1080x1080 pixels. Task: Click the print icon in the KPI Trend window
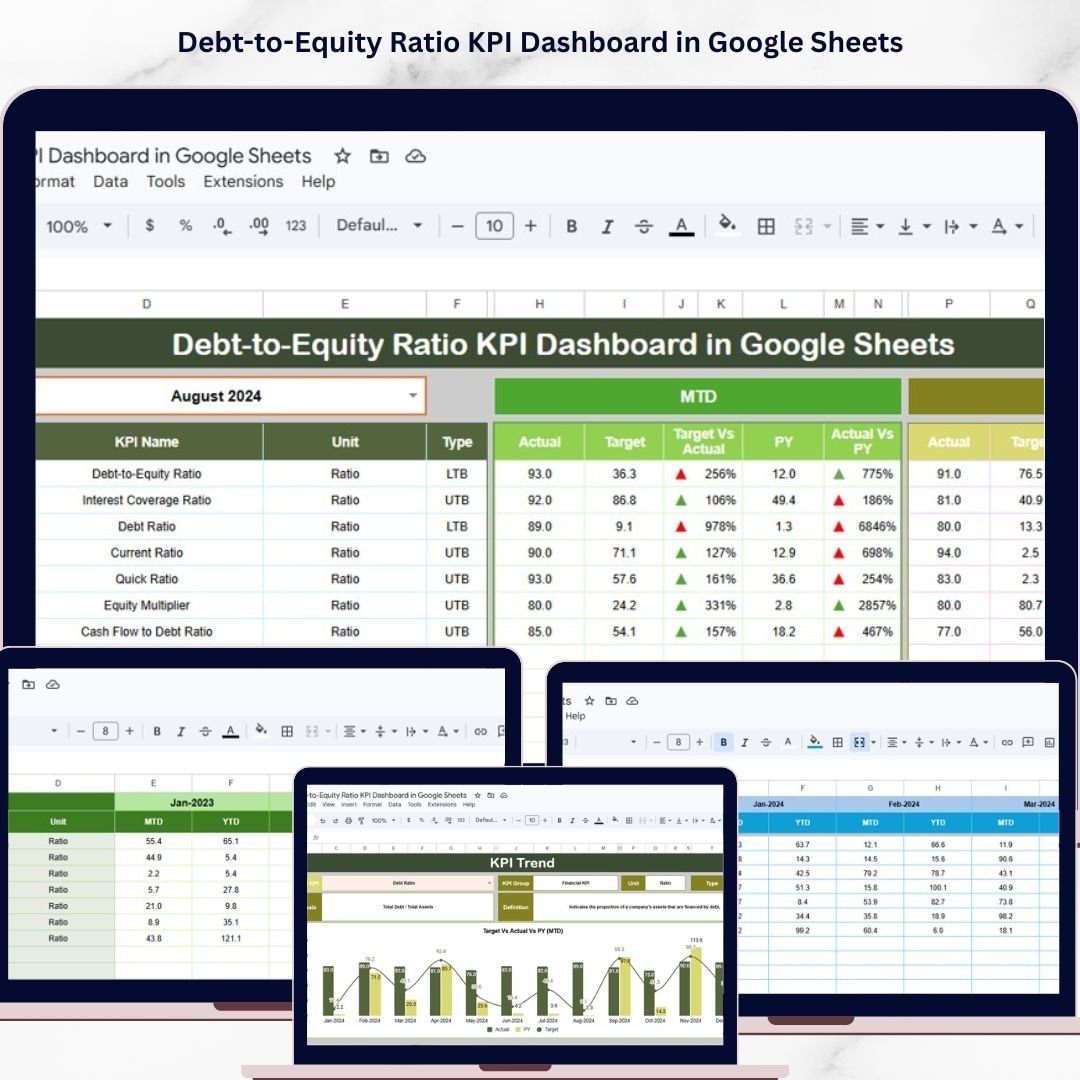click(x=347, y=820)
